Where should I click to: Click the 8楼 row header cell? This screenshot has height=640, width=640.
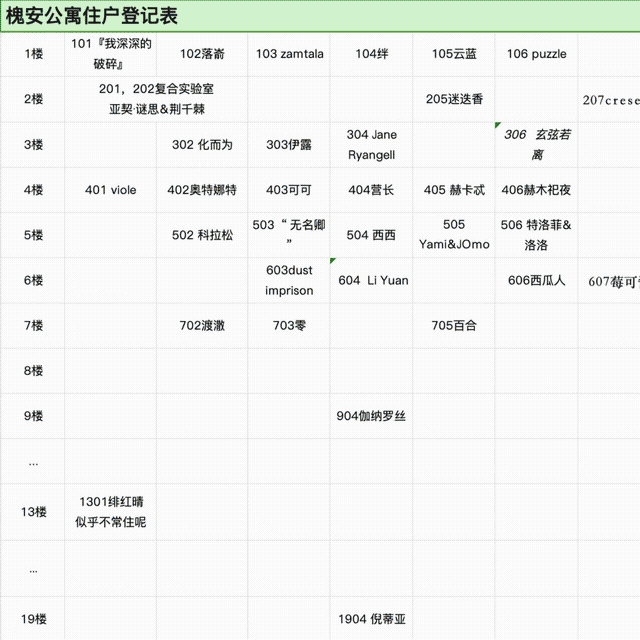click(x=33, y=371)
